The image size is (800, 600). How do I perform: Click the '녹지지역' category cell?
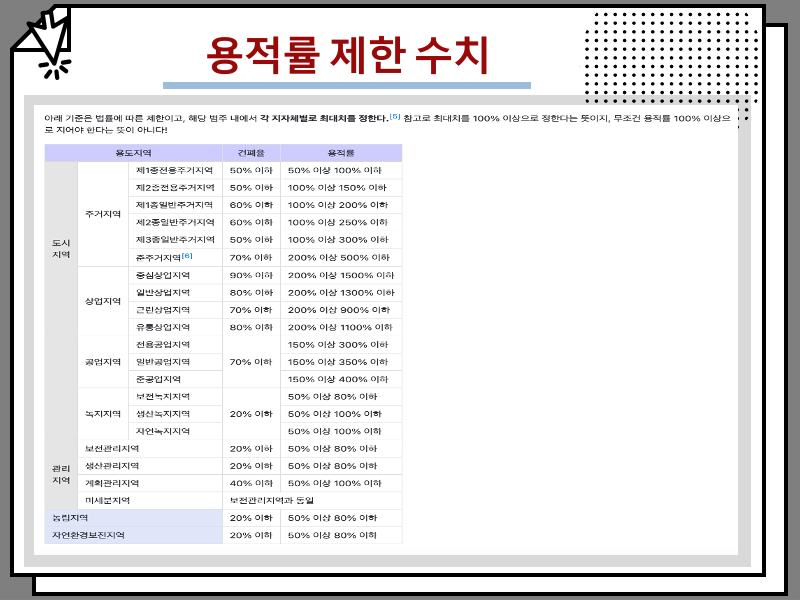pyautogui.click(x=103, y=414)
